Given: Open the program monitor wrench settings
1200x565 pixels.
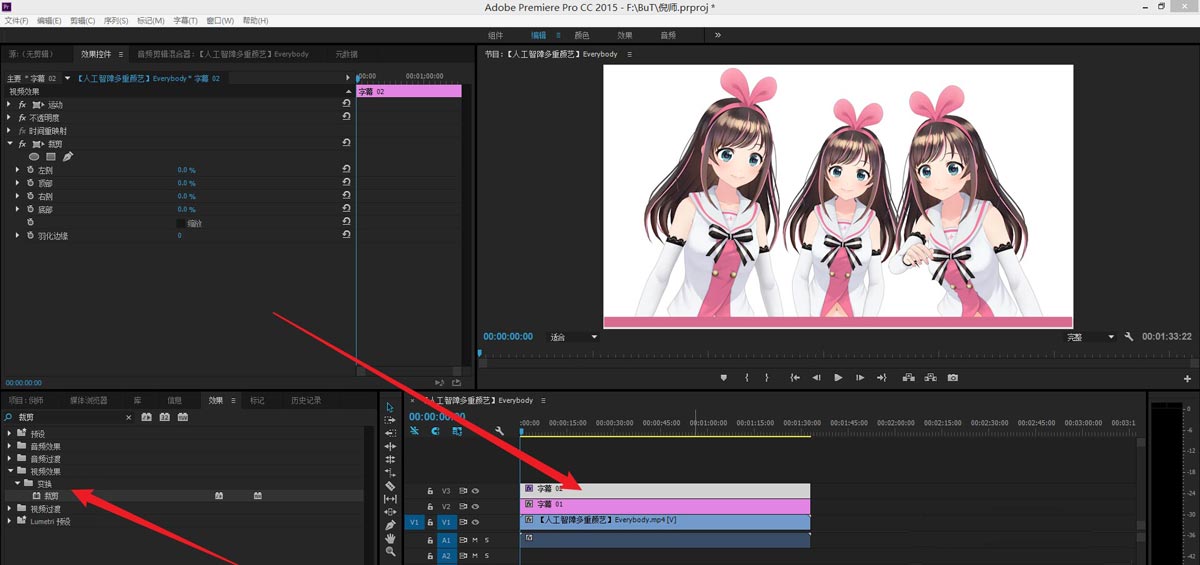Looking at the screenshot, I should coord(1129,337).
